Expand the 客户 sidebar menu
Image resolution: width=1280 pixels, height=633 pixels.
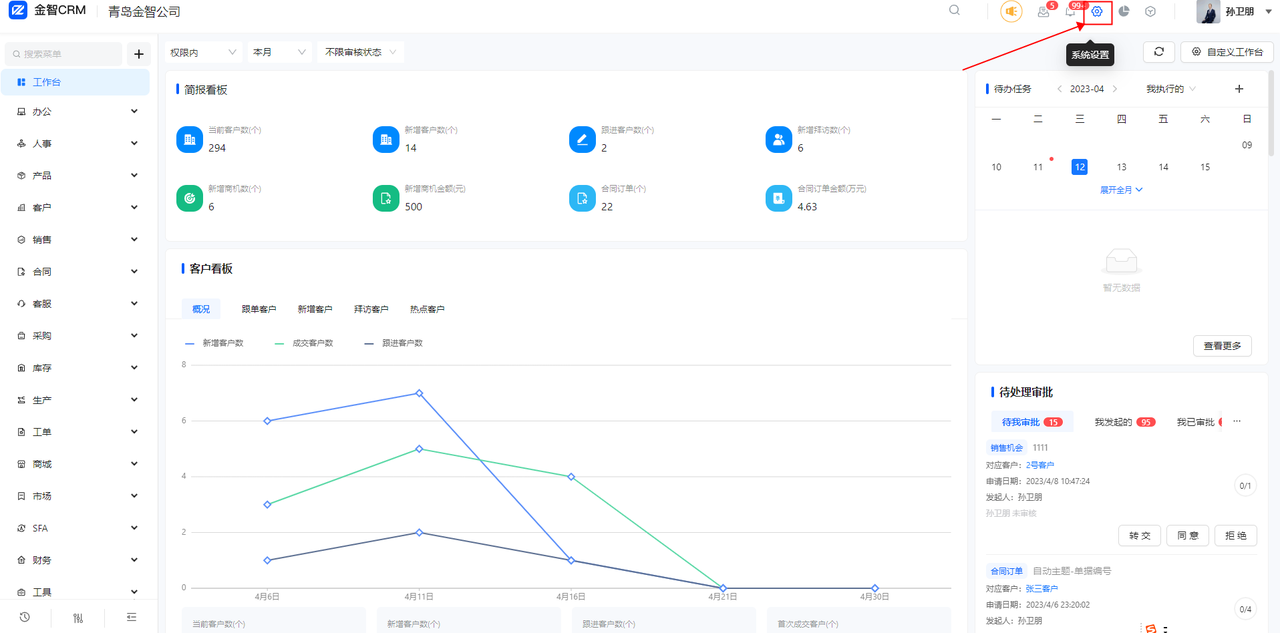[77, 208]
